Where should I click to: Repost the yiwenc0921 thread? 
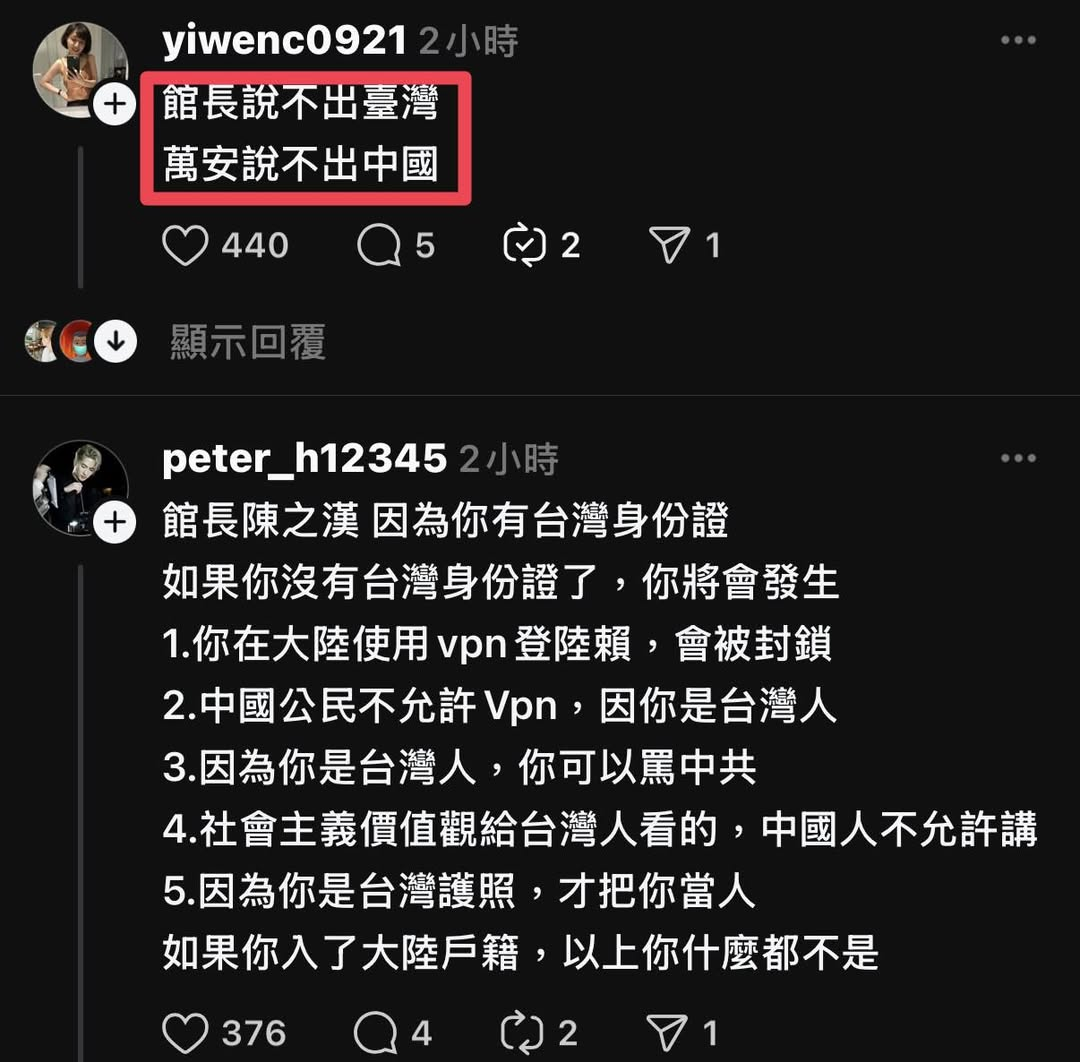pyautogui.click(x=525, y=245)
